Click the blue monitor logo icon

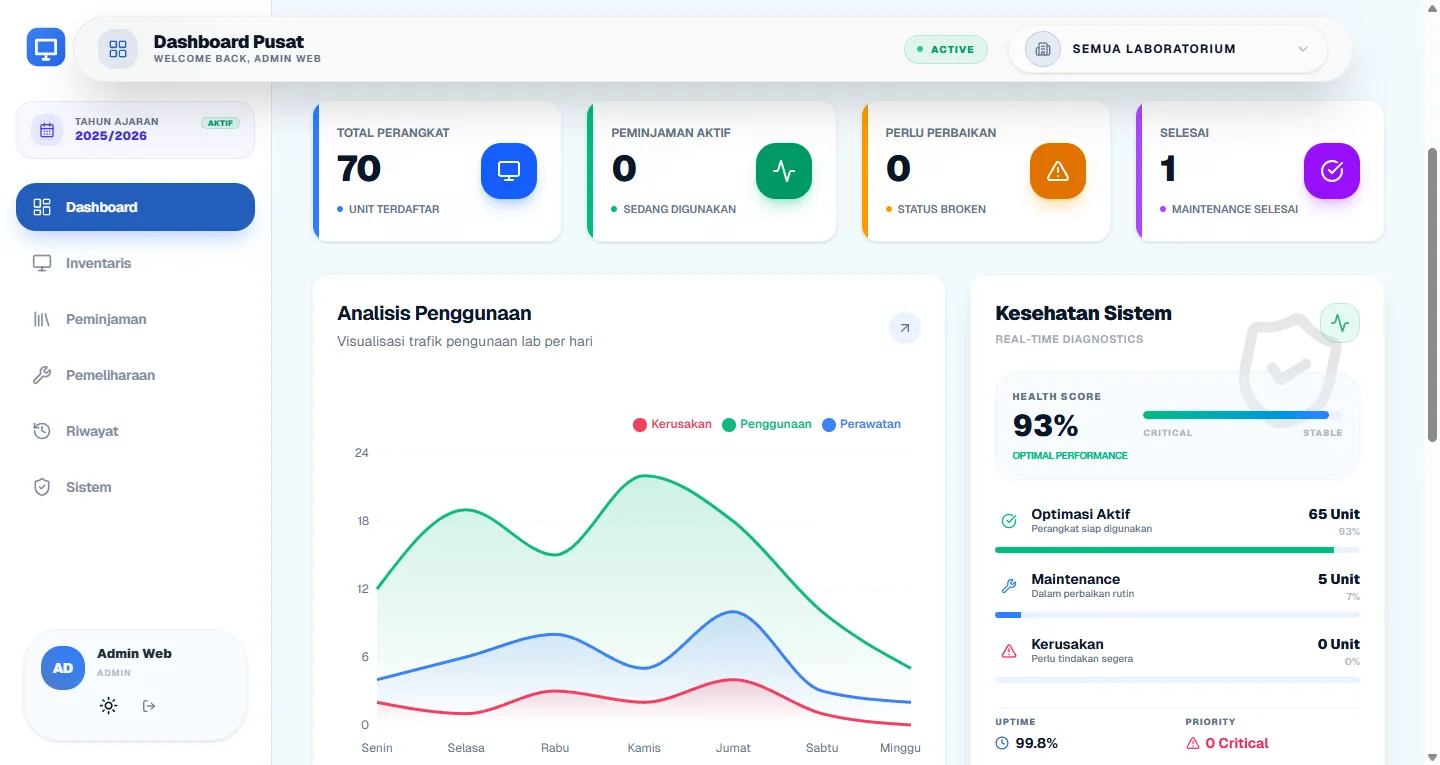[x=46, y=47]
